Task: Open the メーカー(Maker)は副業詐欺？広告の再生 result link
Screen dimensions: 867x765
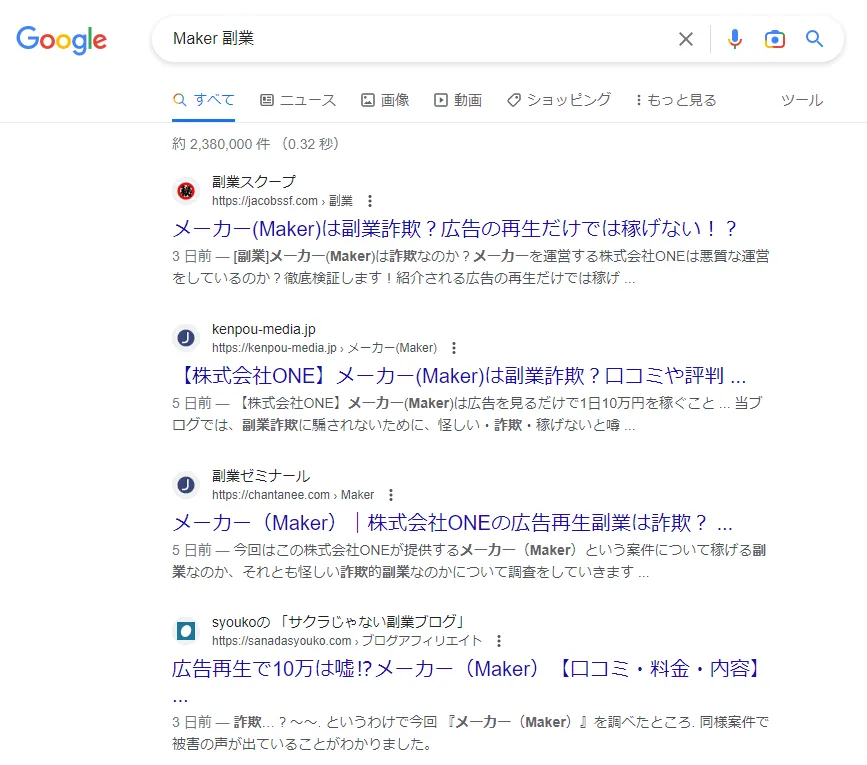Action: click(x=455, y=228)
